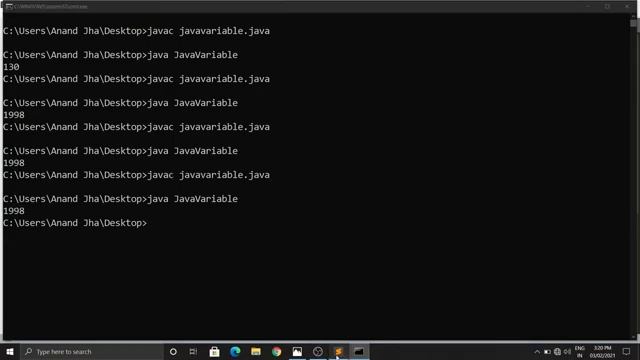Open the ENG IN language indicator
Image resolution: width=640 pixels, height=360 pixels.
(x=580, y=352)
